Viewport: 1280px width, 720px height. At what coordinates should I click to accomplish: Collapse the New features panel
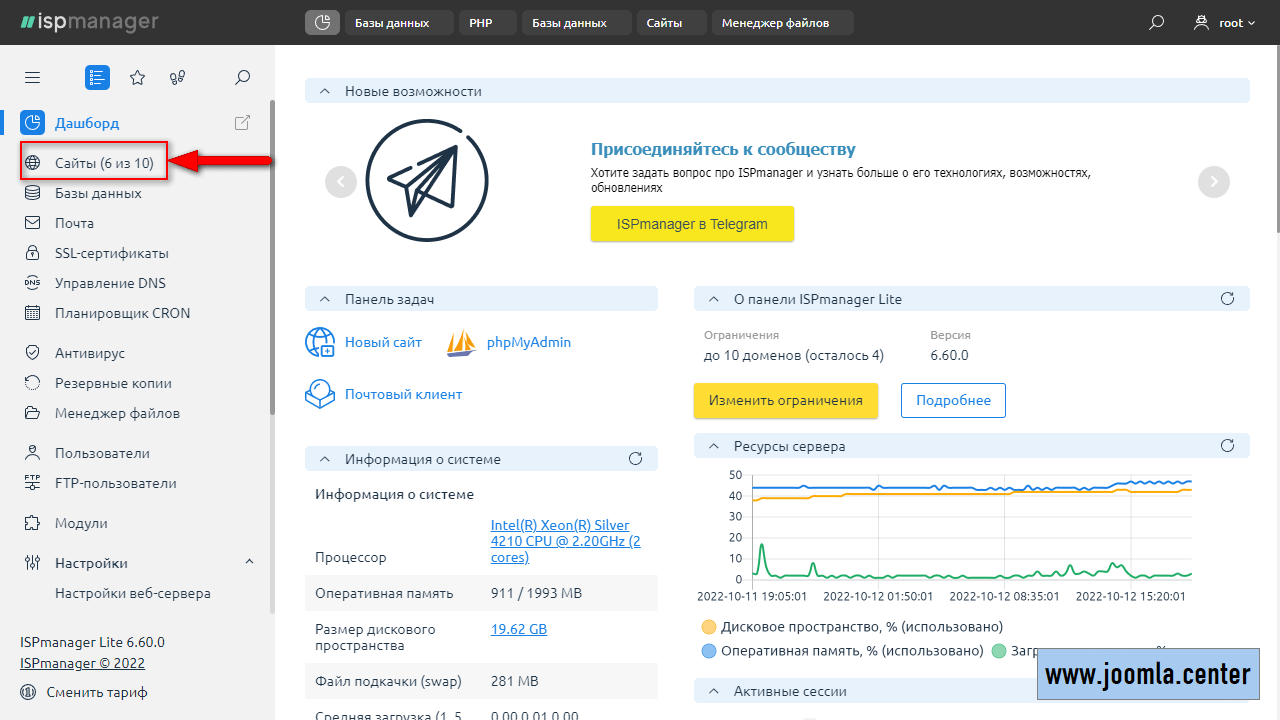pyautogui.click(x=325, y=91)
